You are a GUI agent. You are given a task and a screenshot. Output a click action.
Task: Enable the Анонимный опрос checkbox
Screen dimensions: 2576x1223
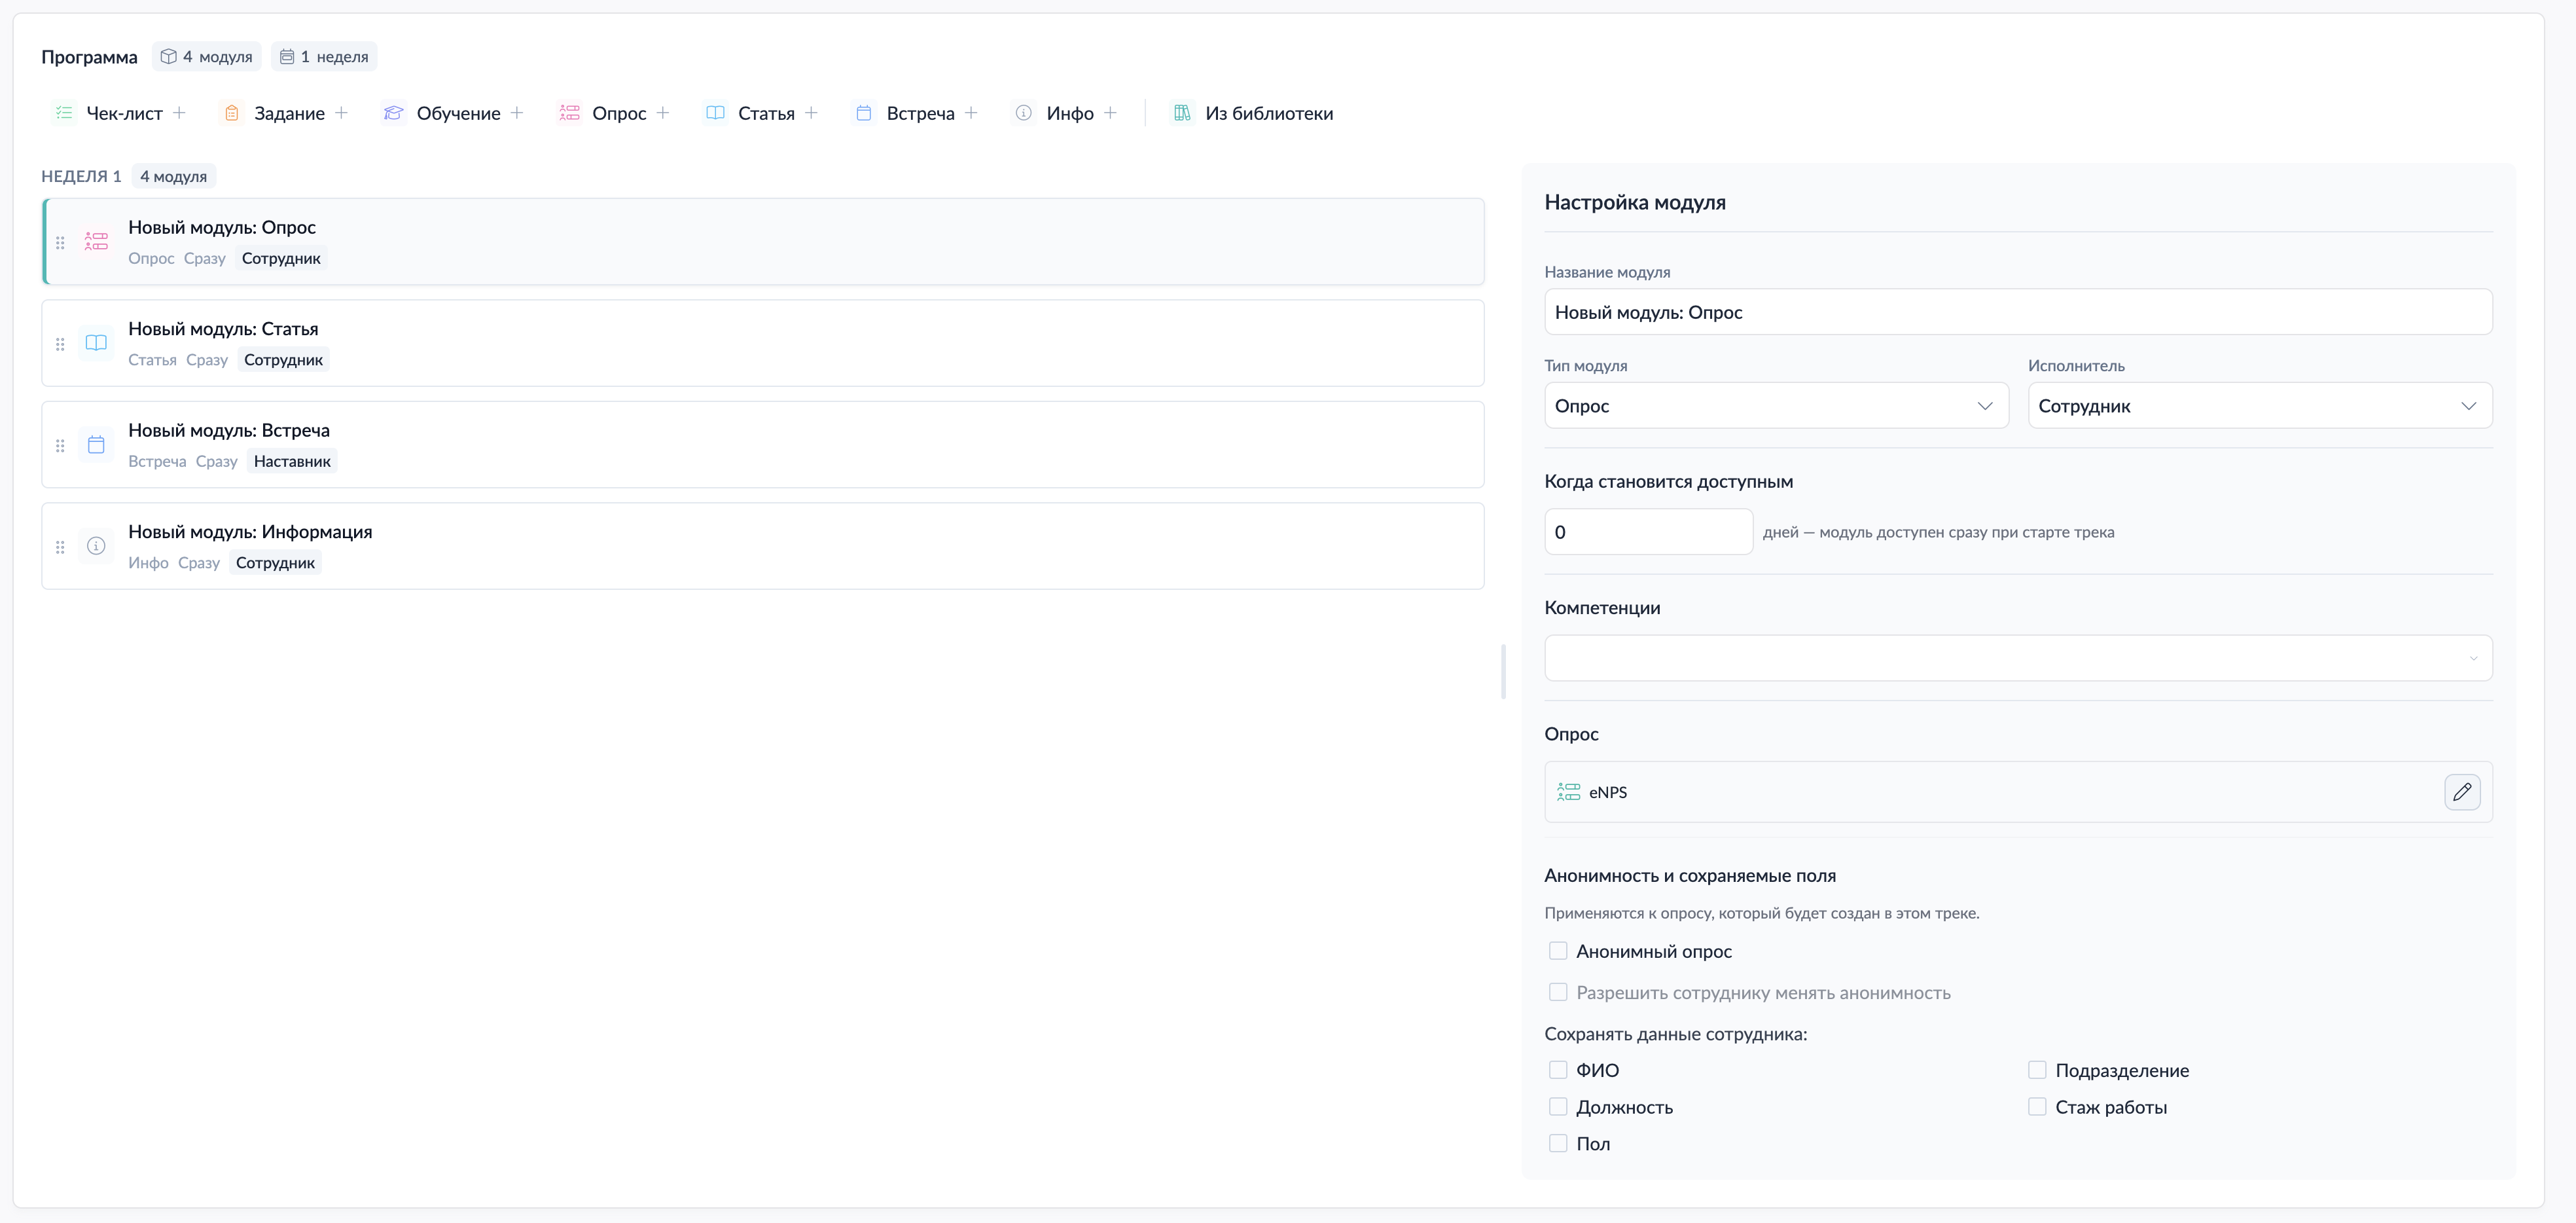(1558, 951)
